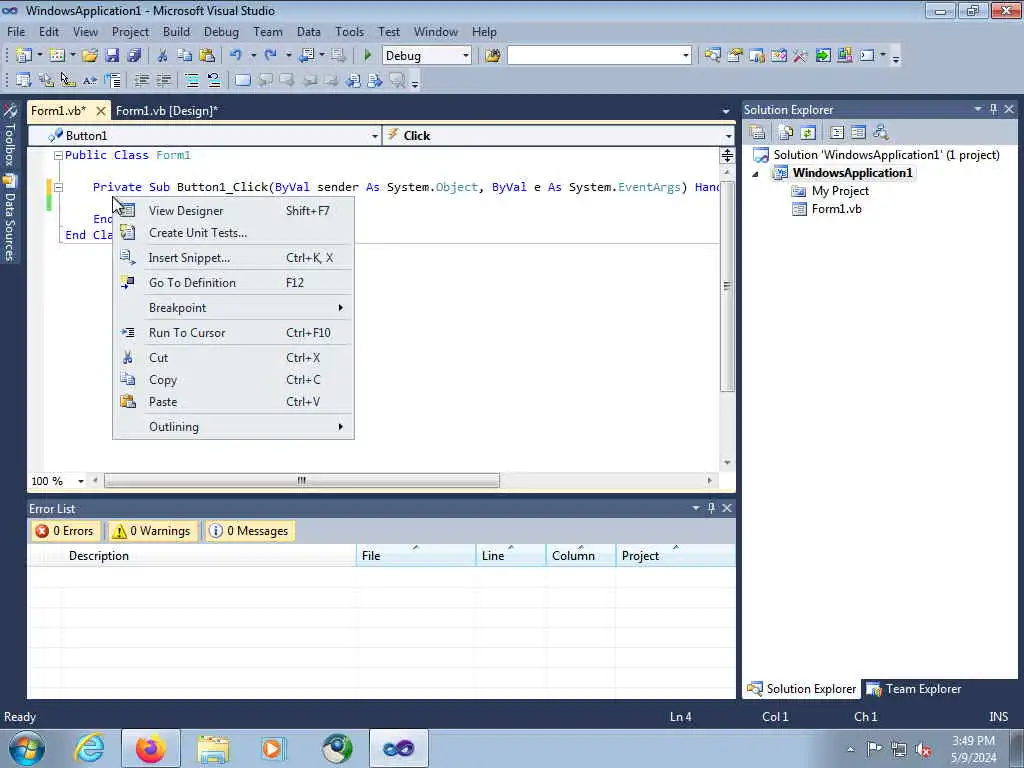Click Increase Line Indent icon

(163, 80)
